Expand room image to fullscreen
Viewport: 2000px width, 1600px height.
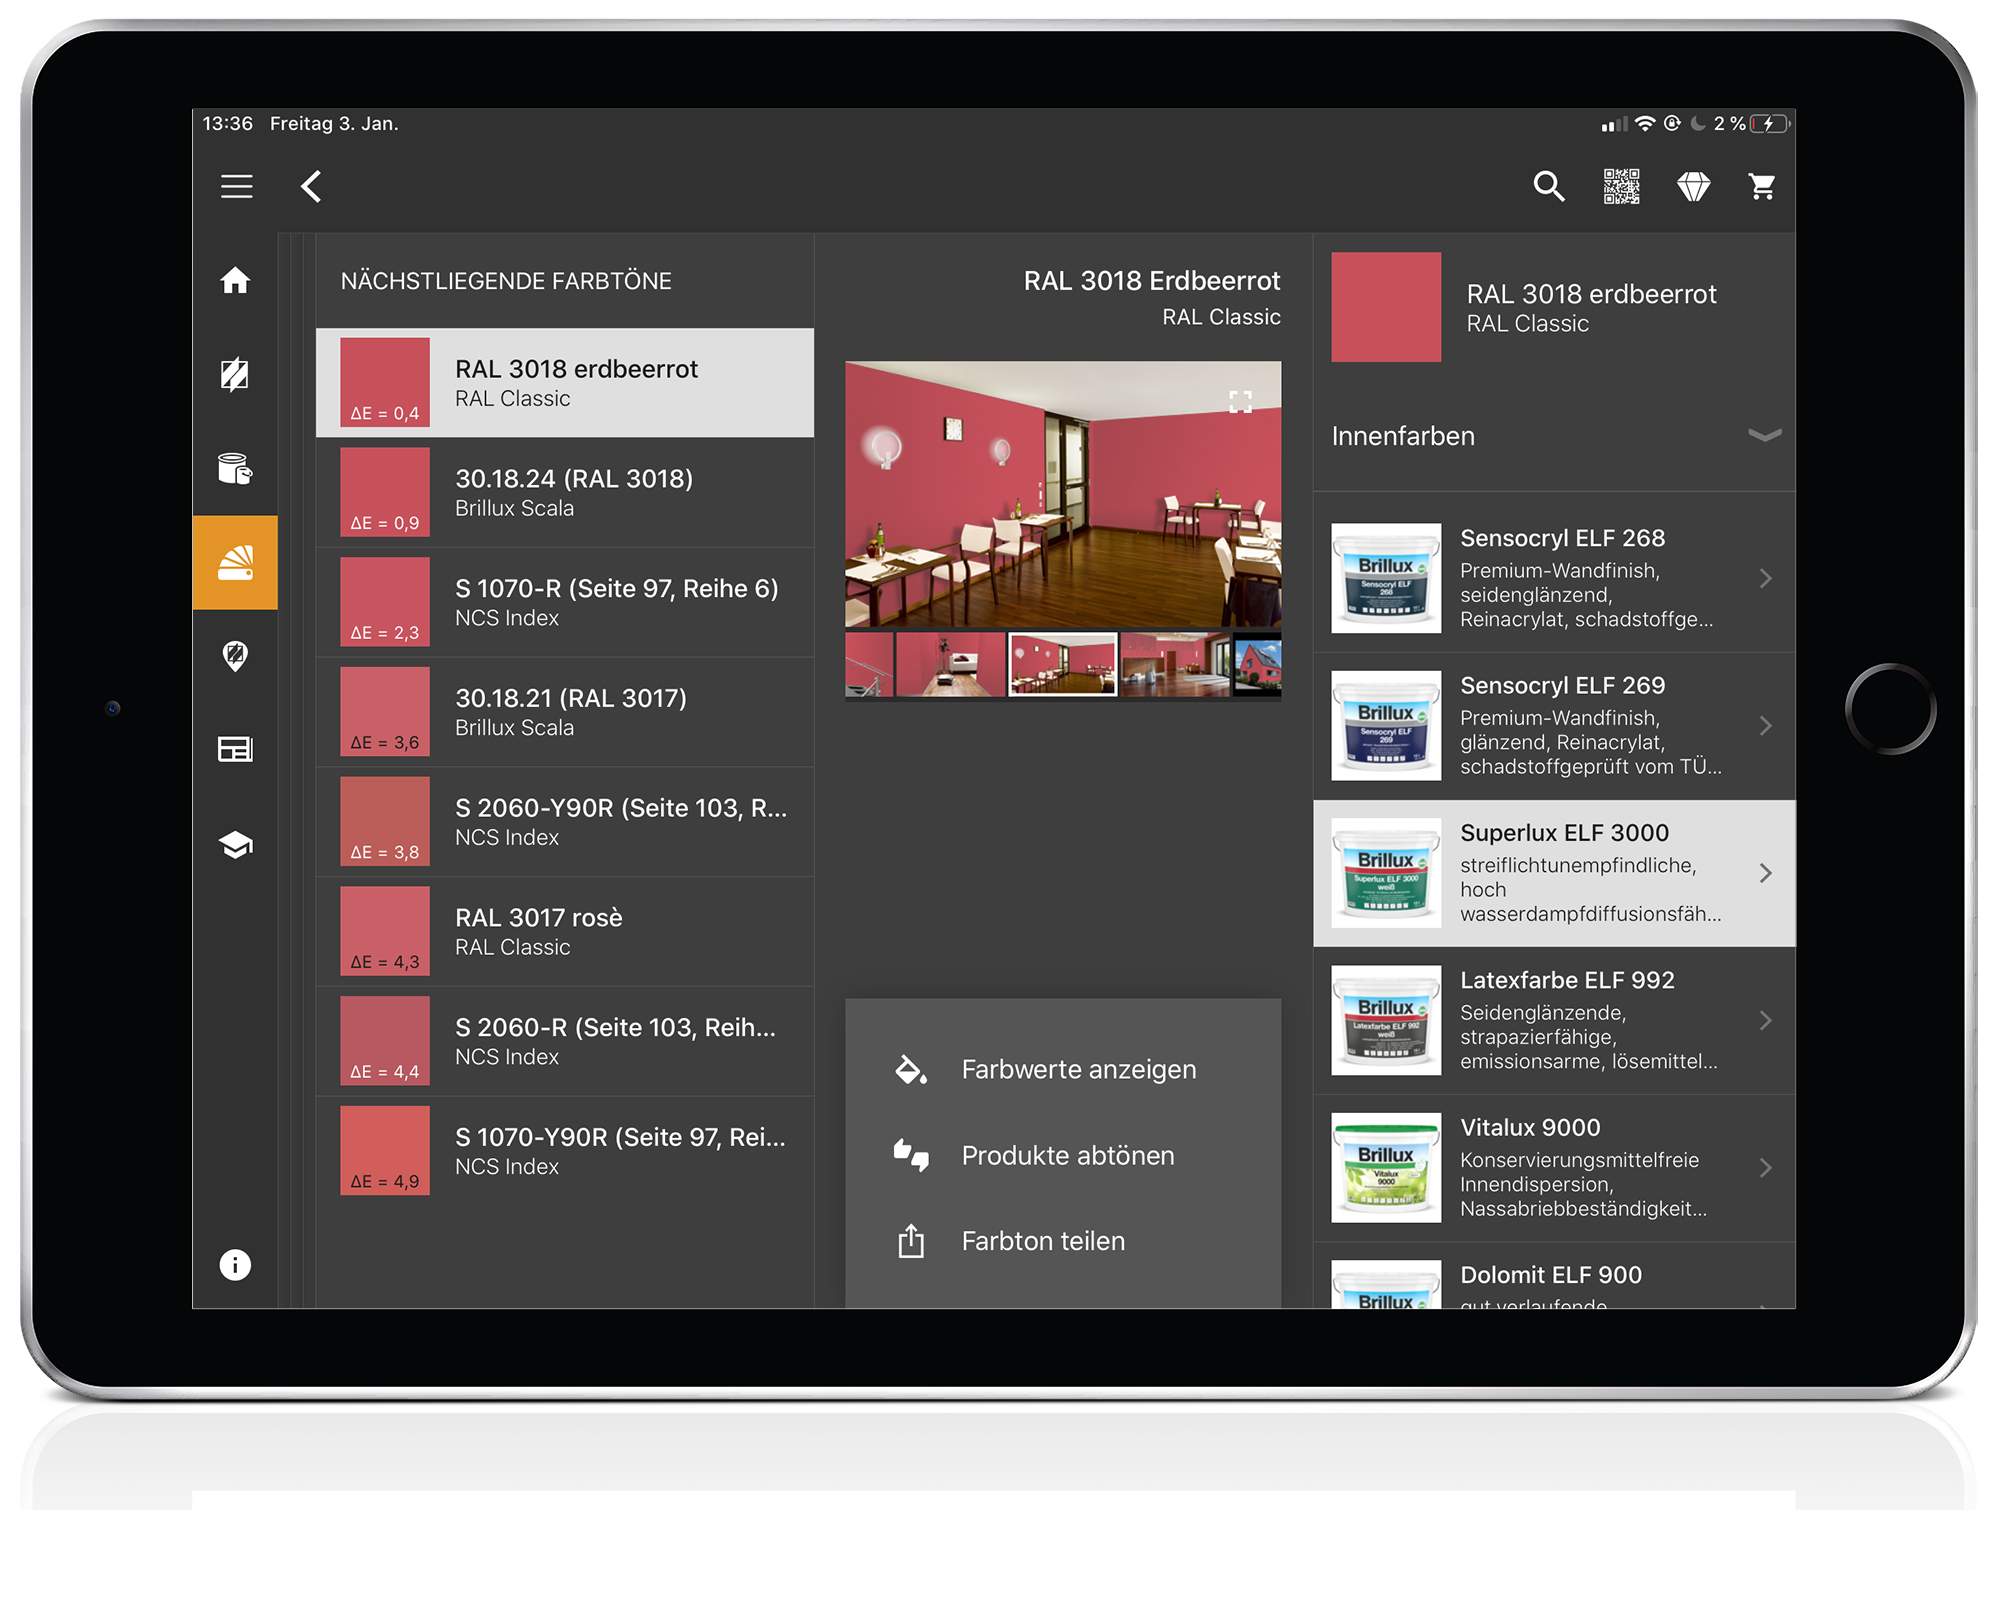tap(1240, 402)
